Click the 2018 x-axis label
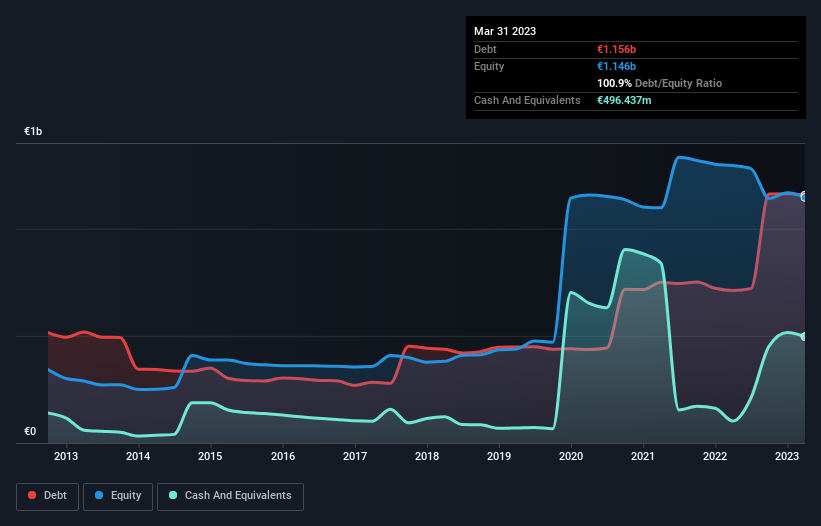 click(x=427, y=456)
